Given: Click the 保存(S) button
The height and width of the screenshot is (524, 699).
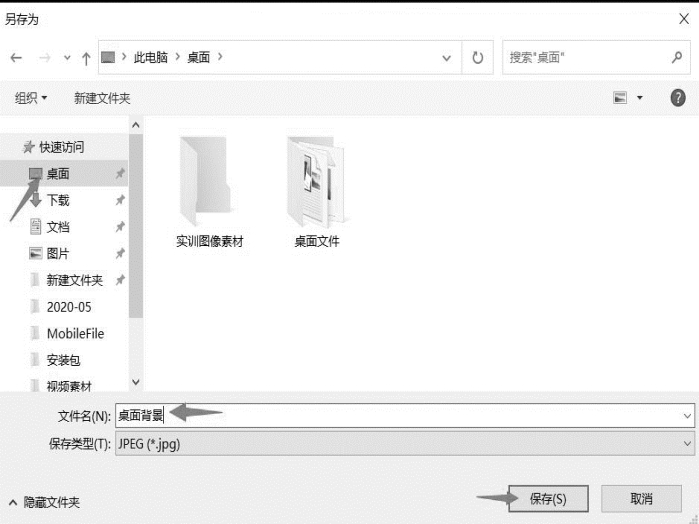Looking at the screenshot, I should point(548,499).
